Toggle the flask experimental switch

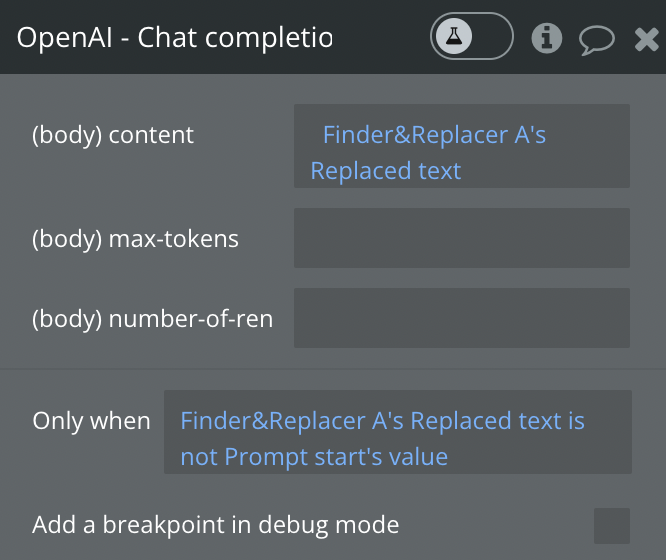tap(472, 38)
